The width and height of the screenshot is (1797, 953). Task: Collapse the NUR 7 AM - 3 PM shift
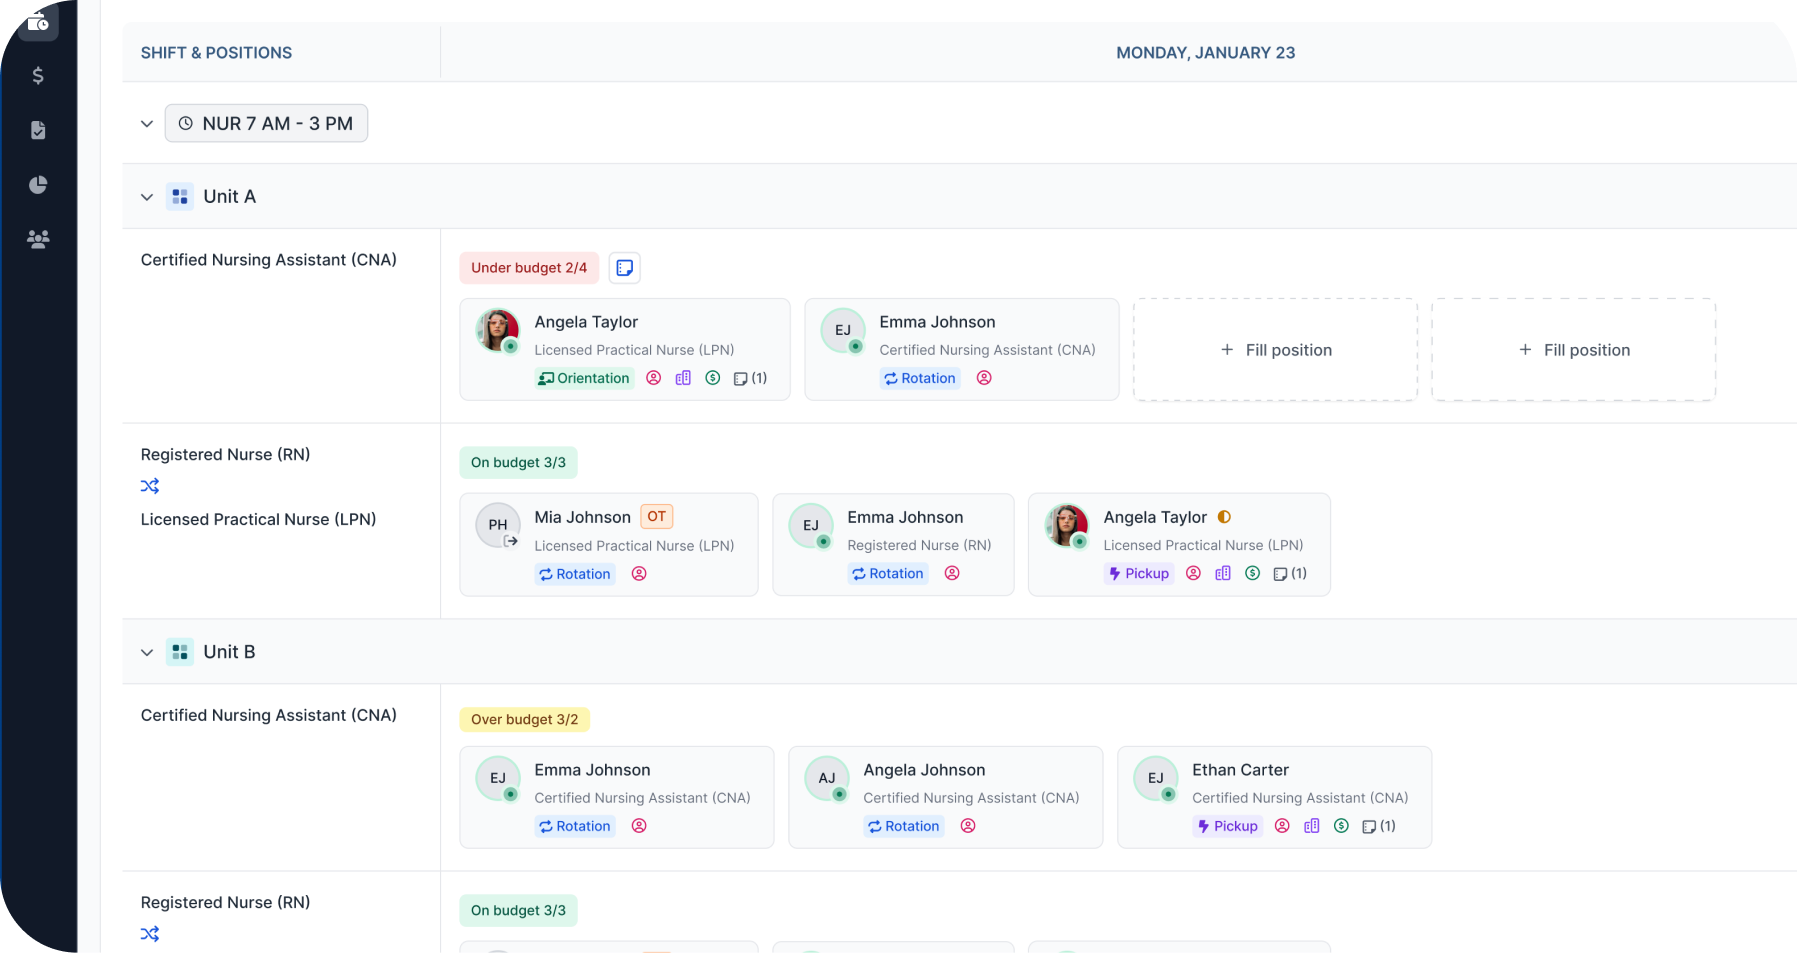(146, 123)
